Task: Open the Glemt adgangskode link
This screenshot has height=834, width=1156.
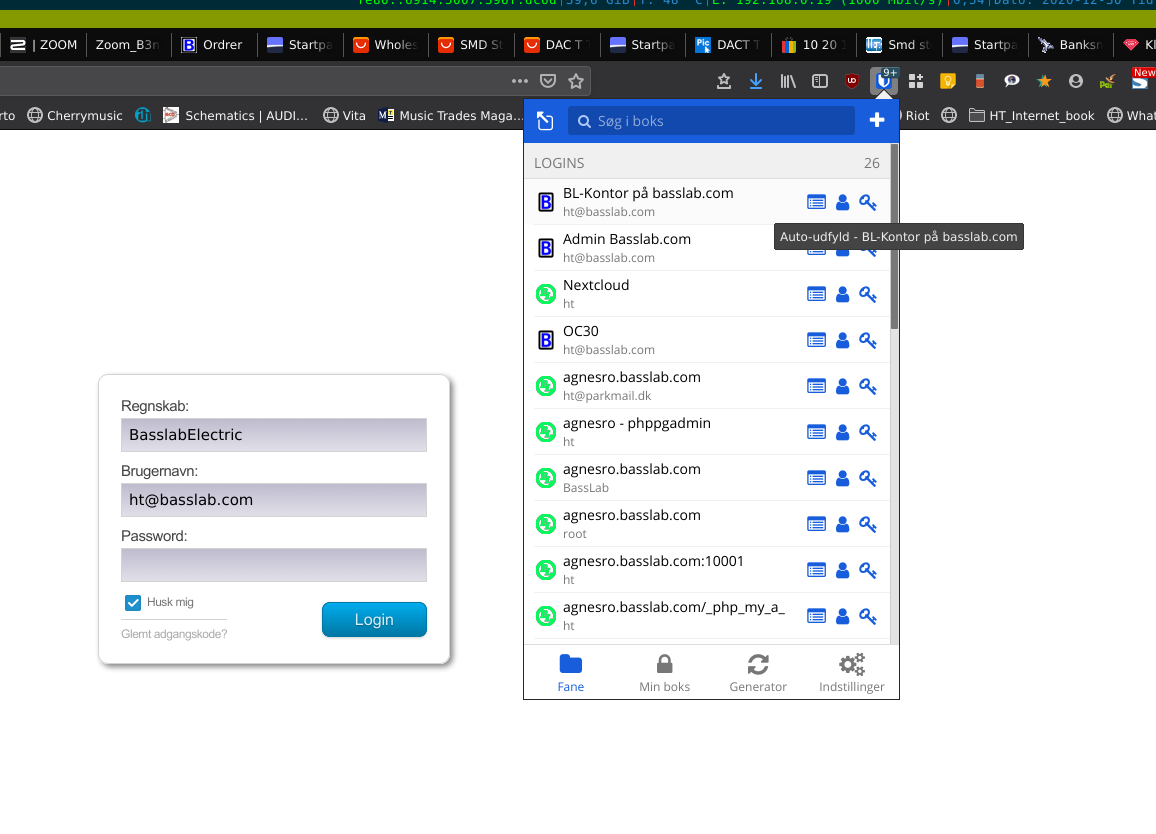Action: 173,633
